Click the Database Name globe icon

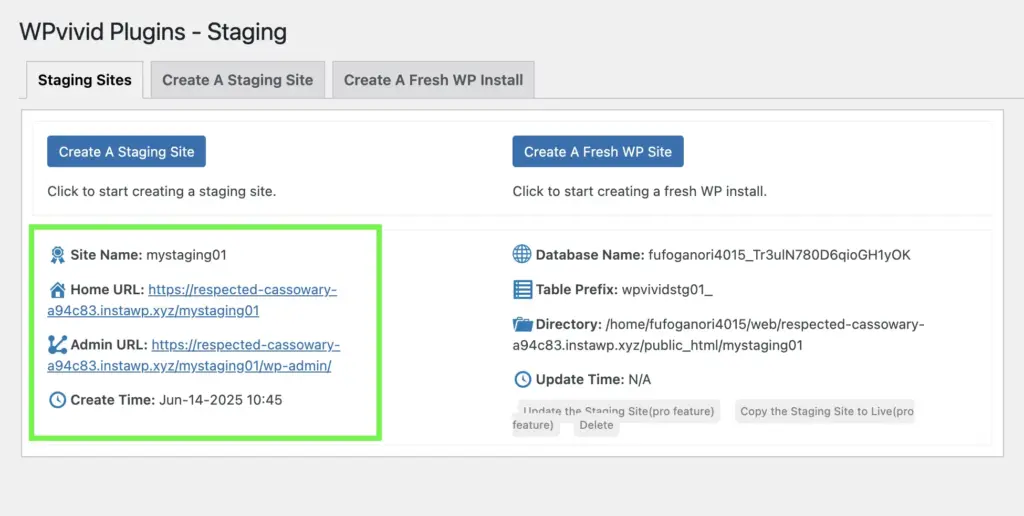coord(522,254)
